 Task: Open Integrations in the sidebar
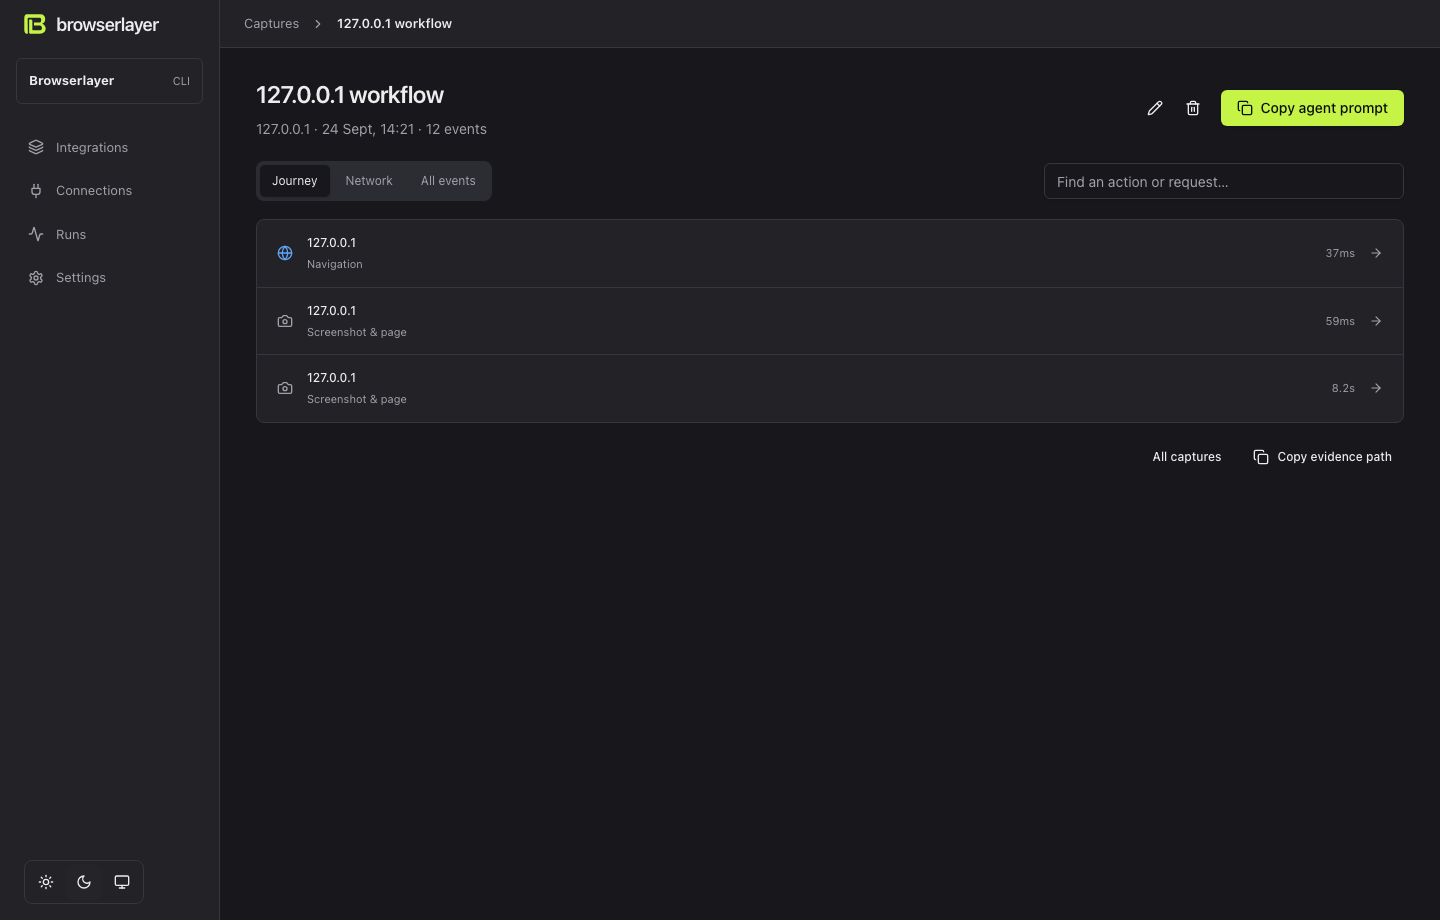point(109,147)
